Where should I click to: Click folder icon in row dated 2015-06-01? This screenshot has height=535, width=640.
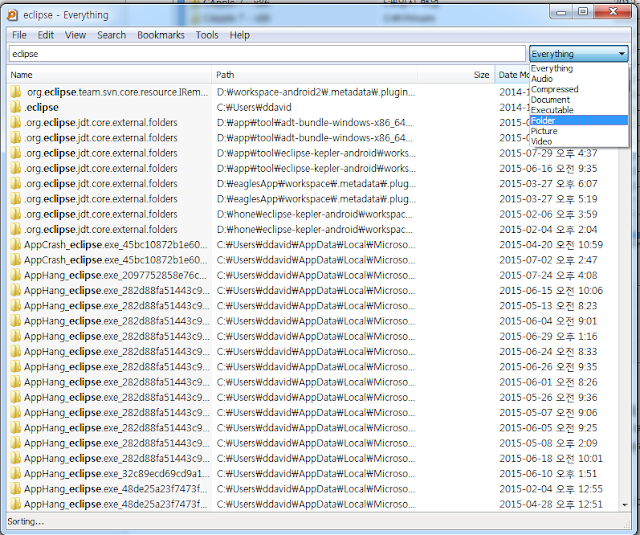pos(16,382)
